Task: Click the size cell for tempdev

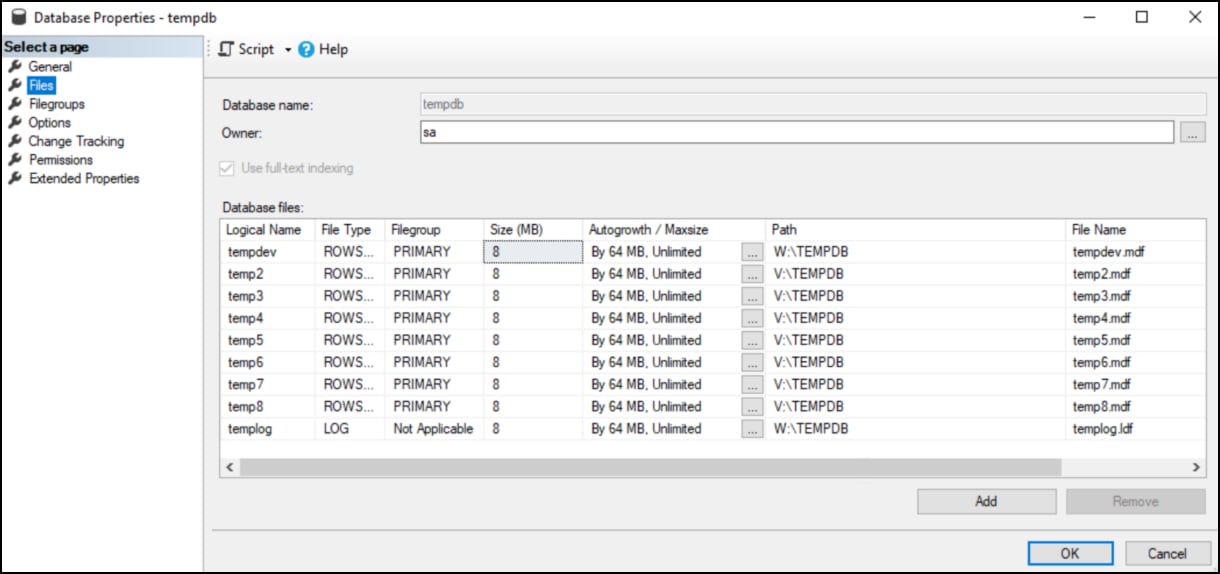Action: click(533, 252)
